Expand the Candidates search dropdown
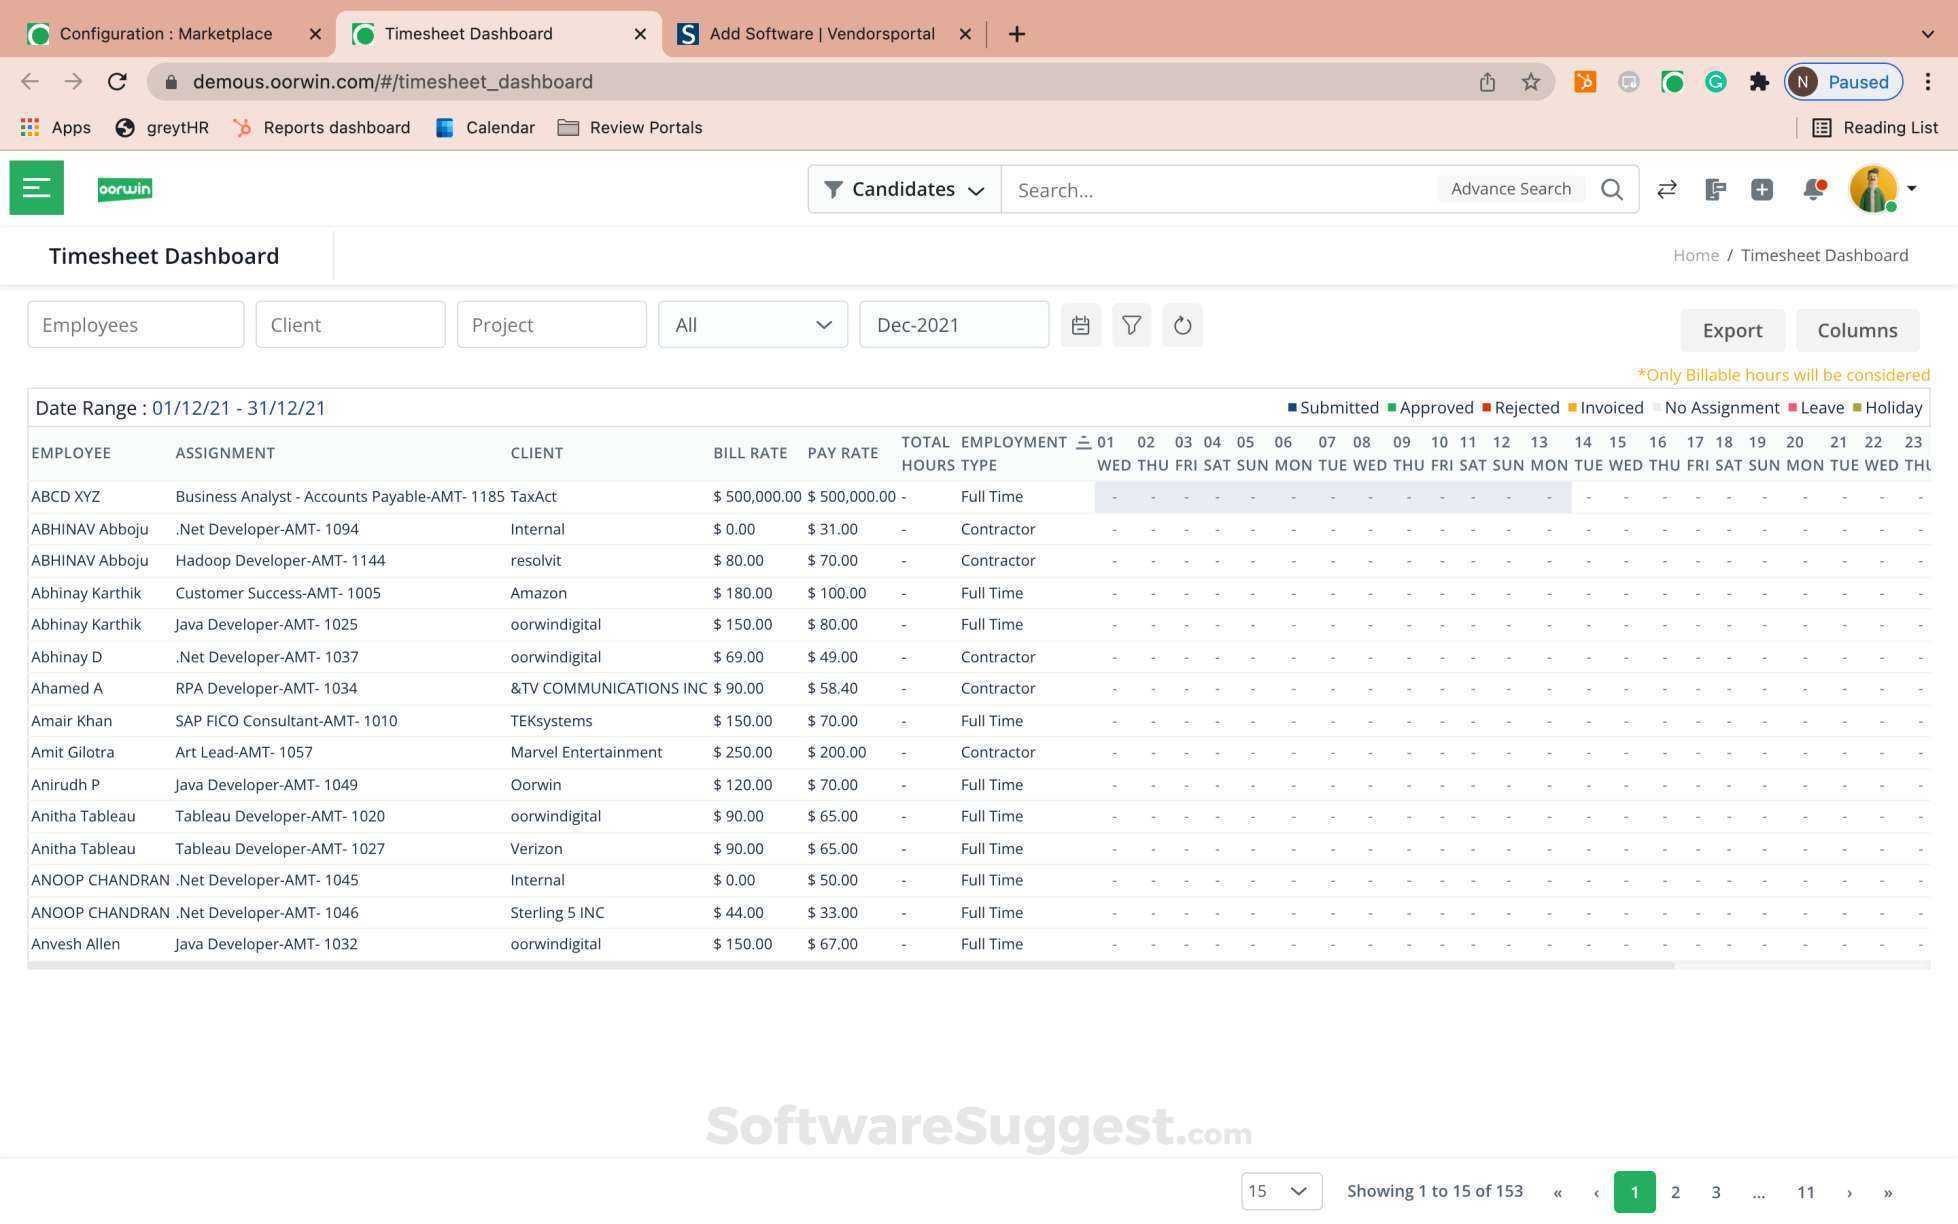This screenshot has height=1224, width=1958. pos(904,189)
